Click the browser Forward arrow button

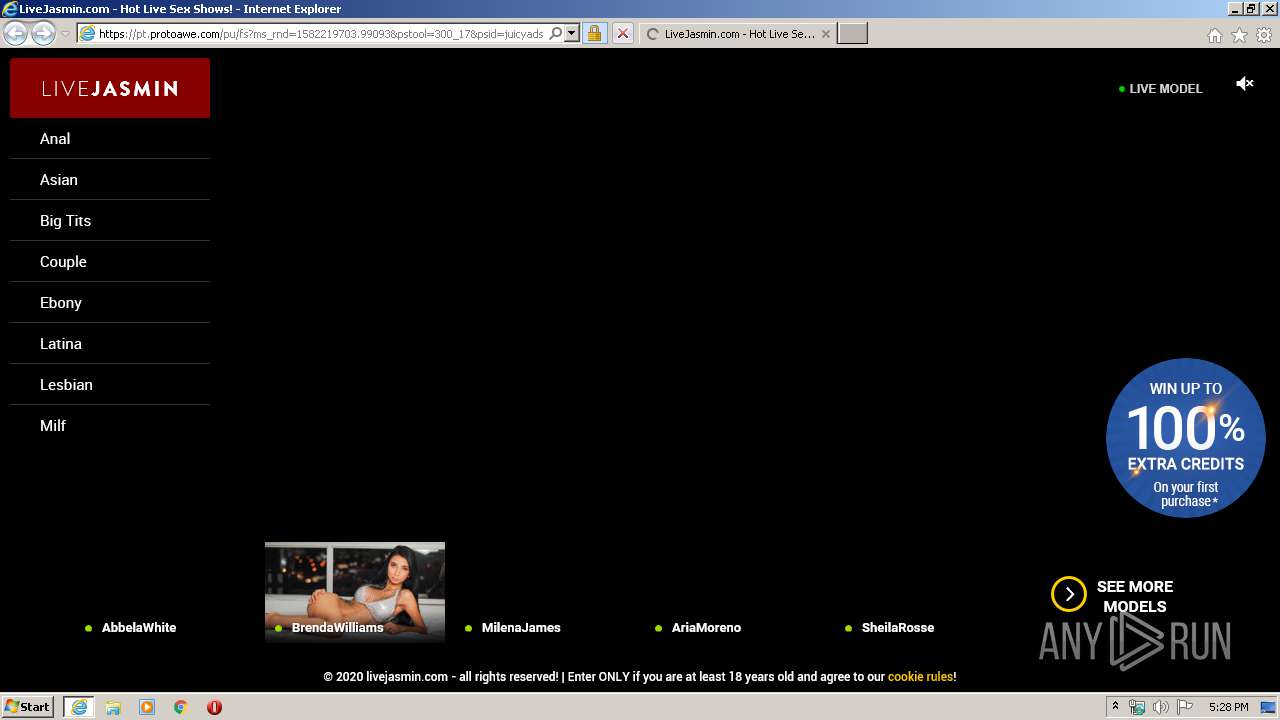(43, 33)
